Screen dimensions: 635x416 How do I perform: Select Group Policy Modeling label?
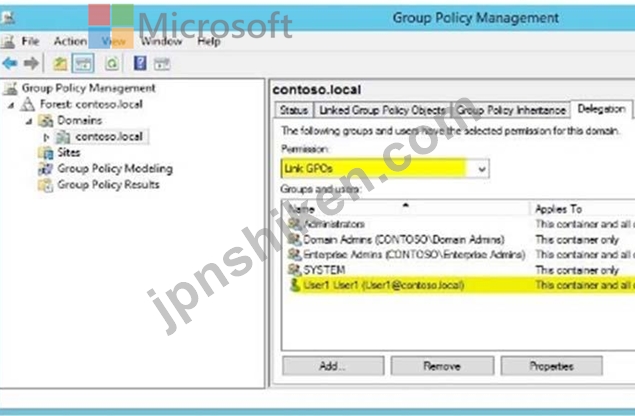coord(115,169)
